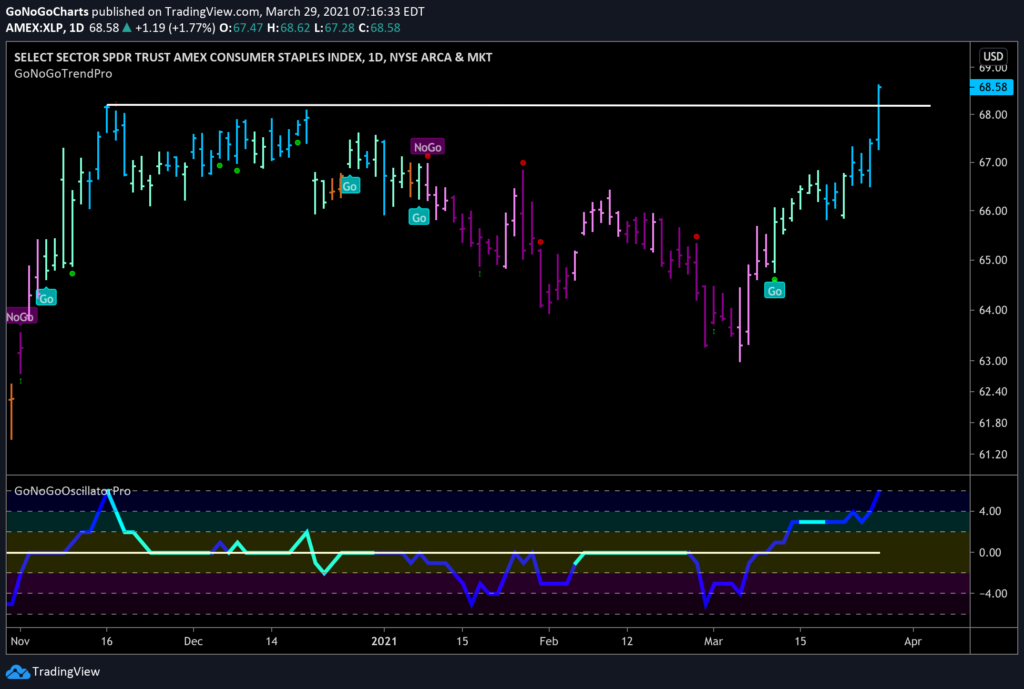Click the 67.00 price axis label
The width and height of the screenshot is (1024, 689).
993,163
